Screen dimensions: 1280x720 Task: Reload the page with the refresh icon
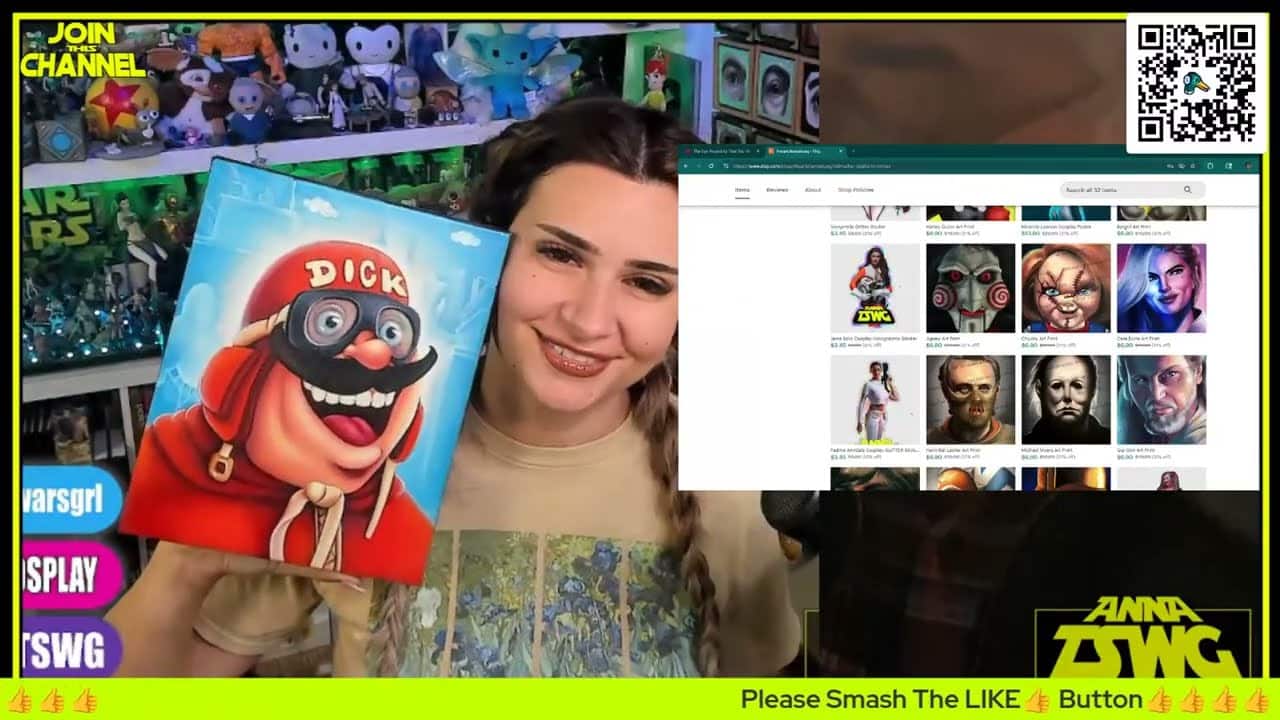pyautogui.click(x=711, y=166)
